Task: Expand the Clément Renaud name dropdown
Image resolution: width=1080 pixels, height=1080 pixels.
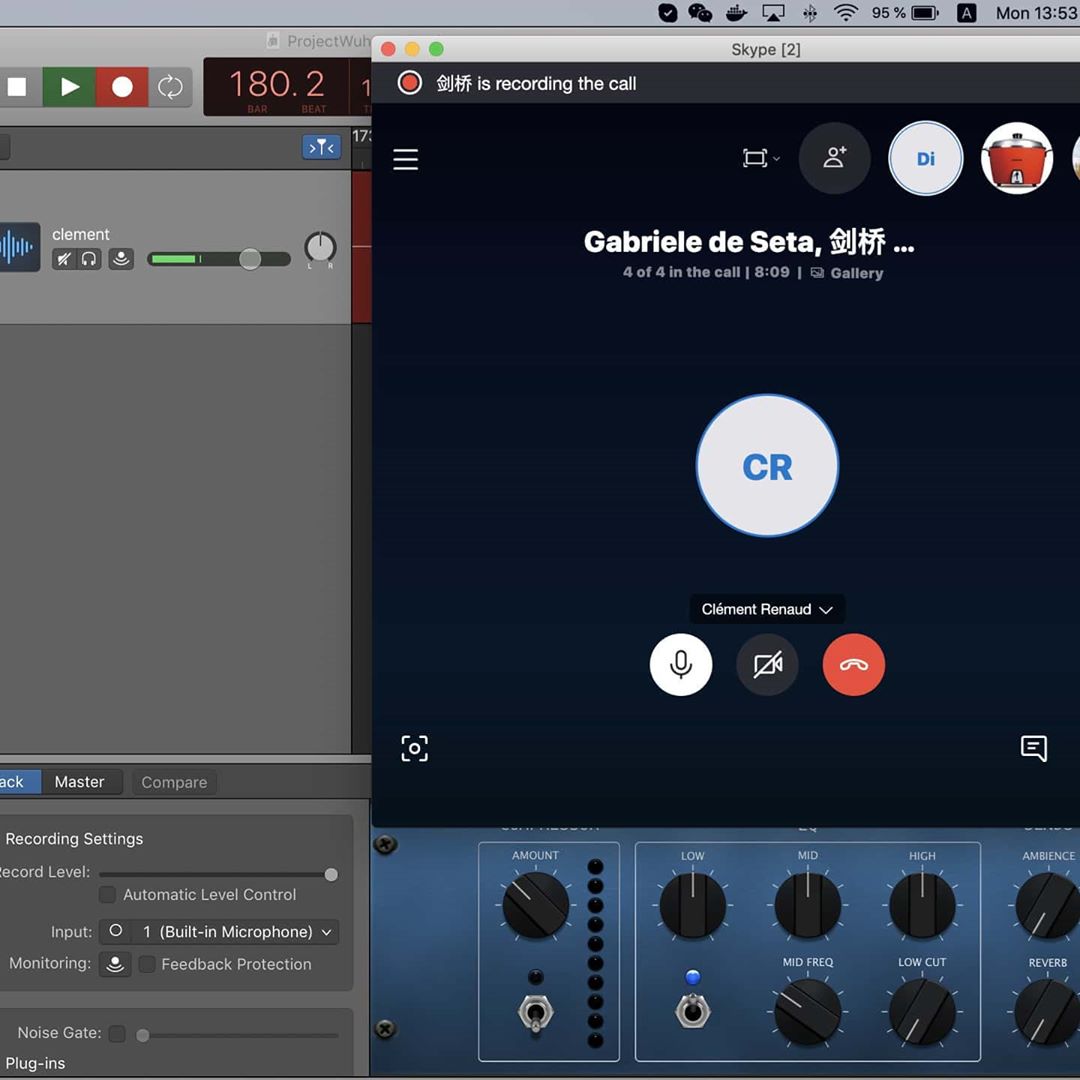Action: pos(767,609)
